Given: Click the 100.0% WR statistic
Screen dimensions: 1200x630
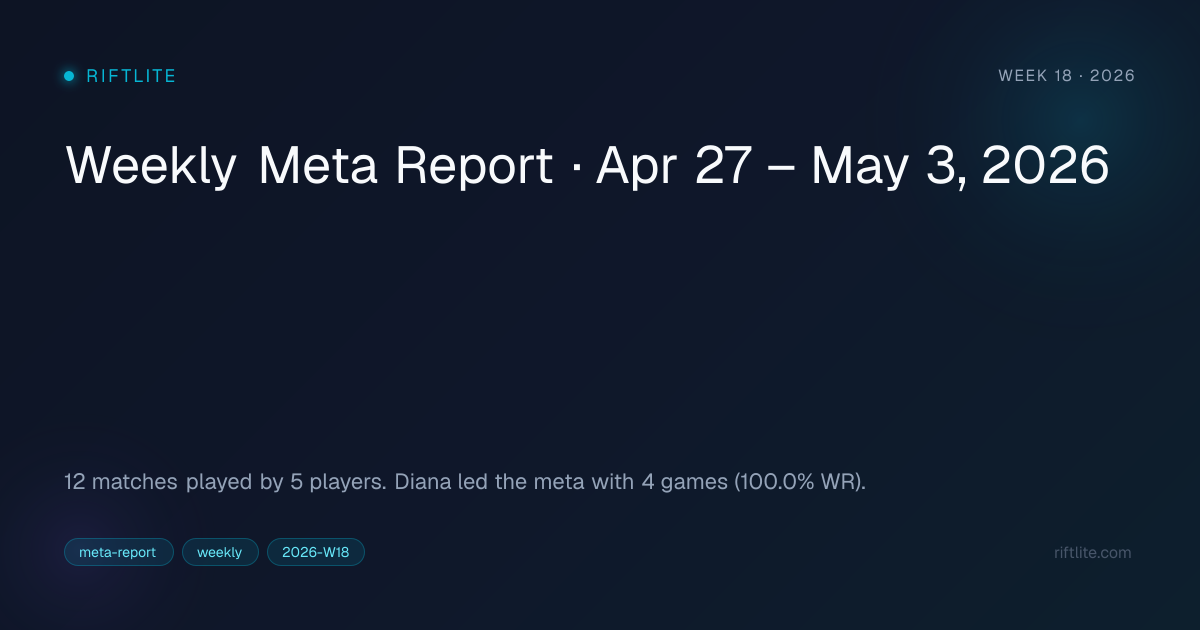Looking at the screenshot, I should click(798, 482).
